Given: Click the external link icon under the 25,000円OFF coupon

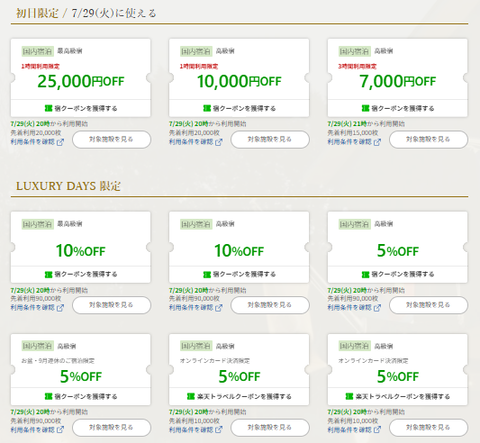Looking at the screenshot, I should [60, 142].
